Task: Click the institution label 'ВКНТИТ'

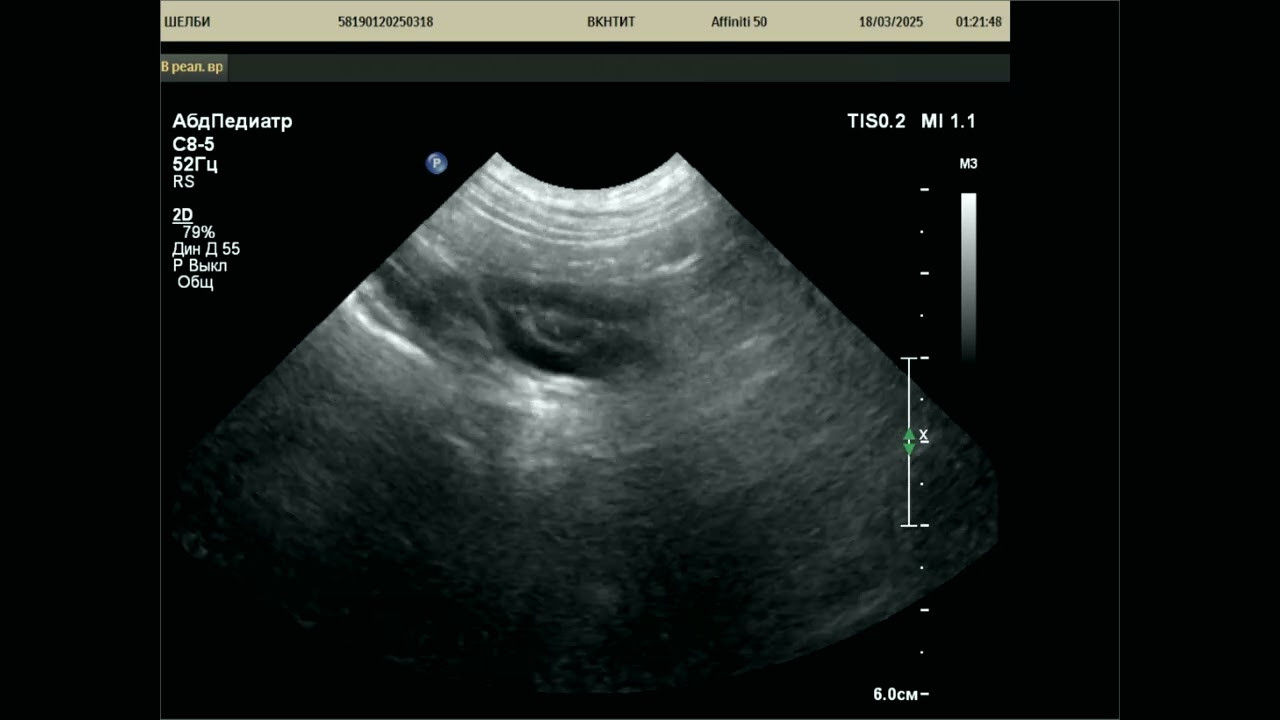Action: [611, 22]
